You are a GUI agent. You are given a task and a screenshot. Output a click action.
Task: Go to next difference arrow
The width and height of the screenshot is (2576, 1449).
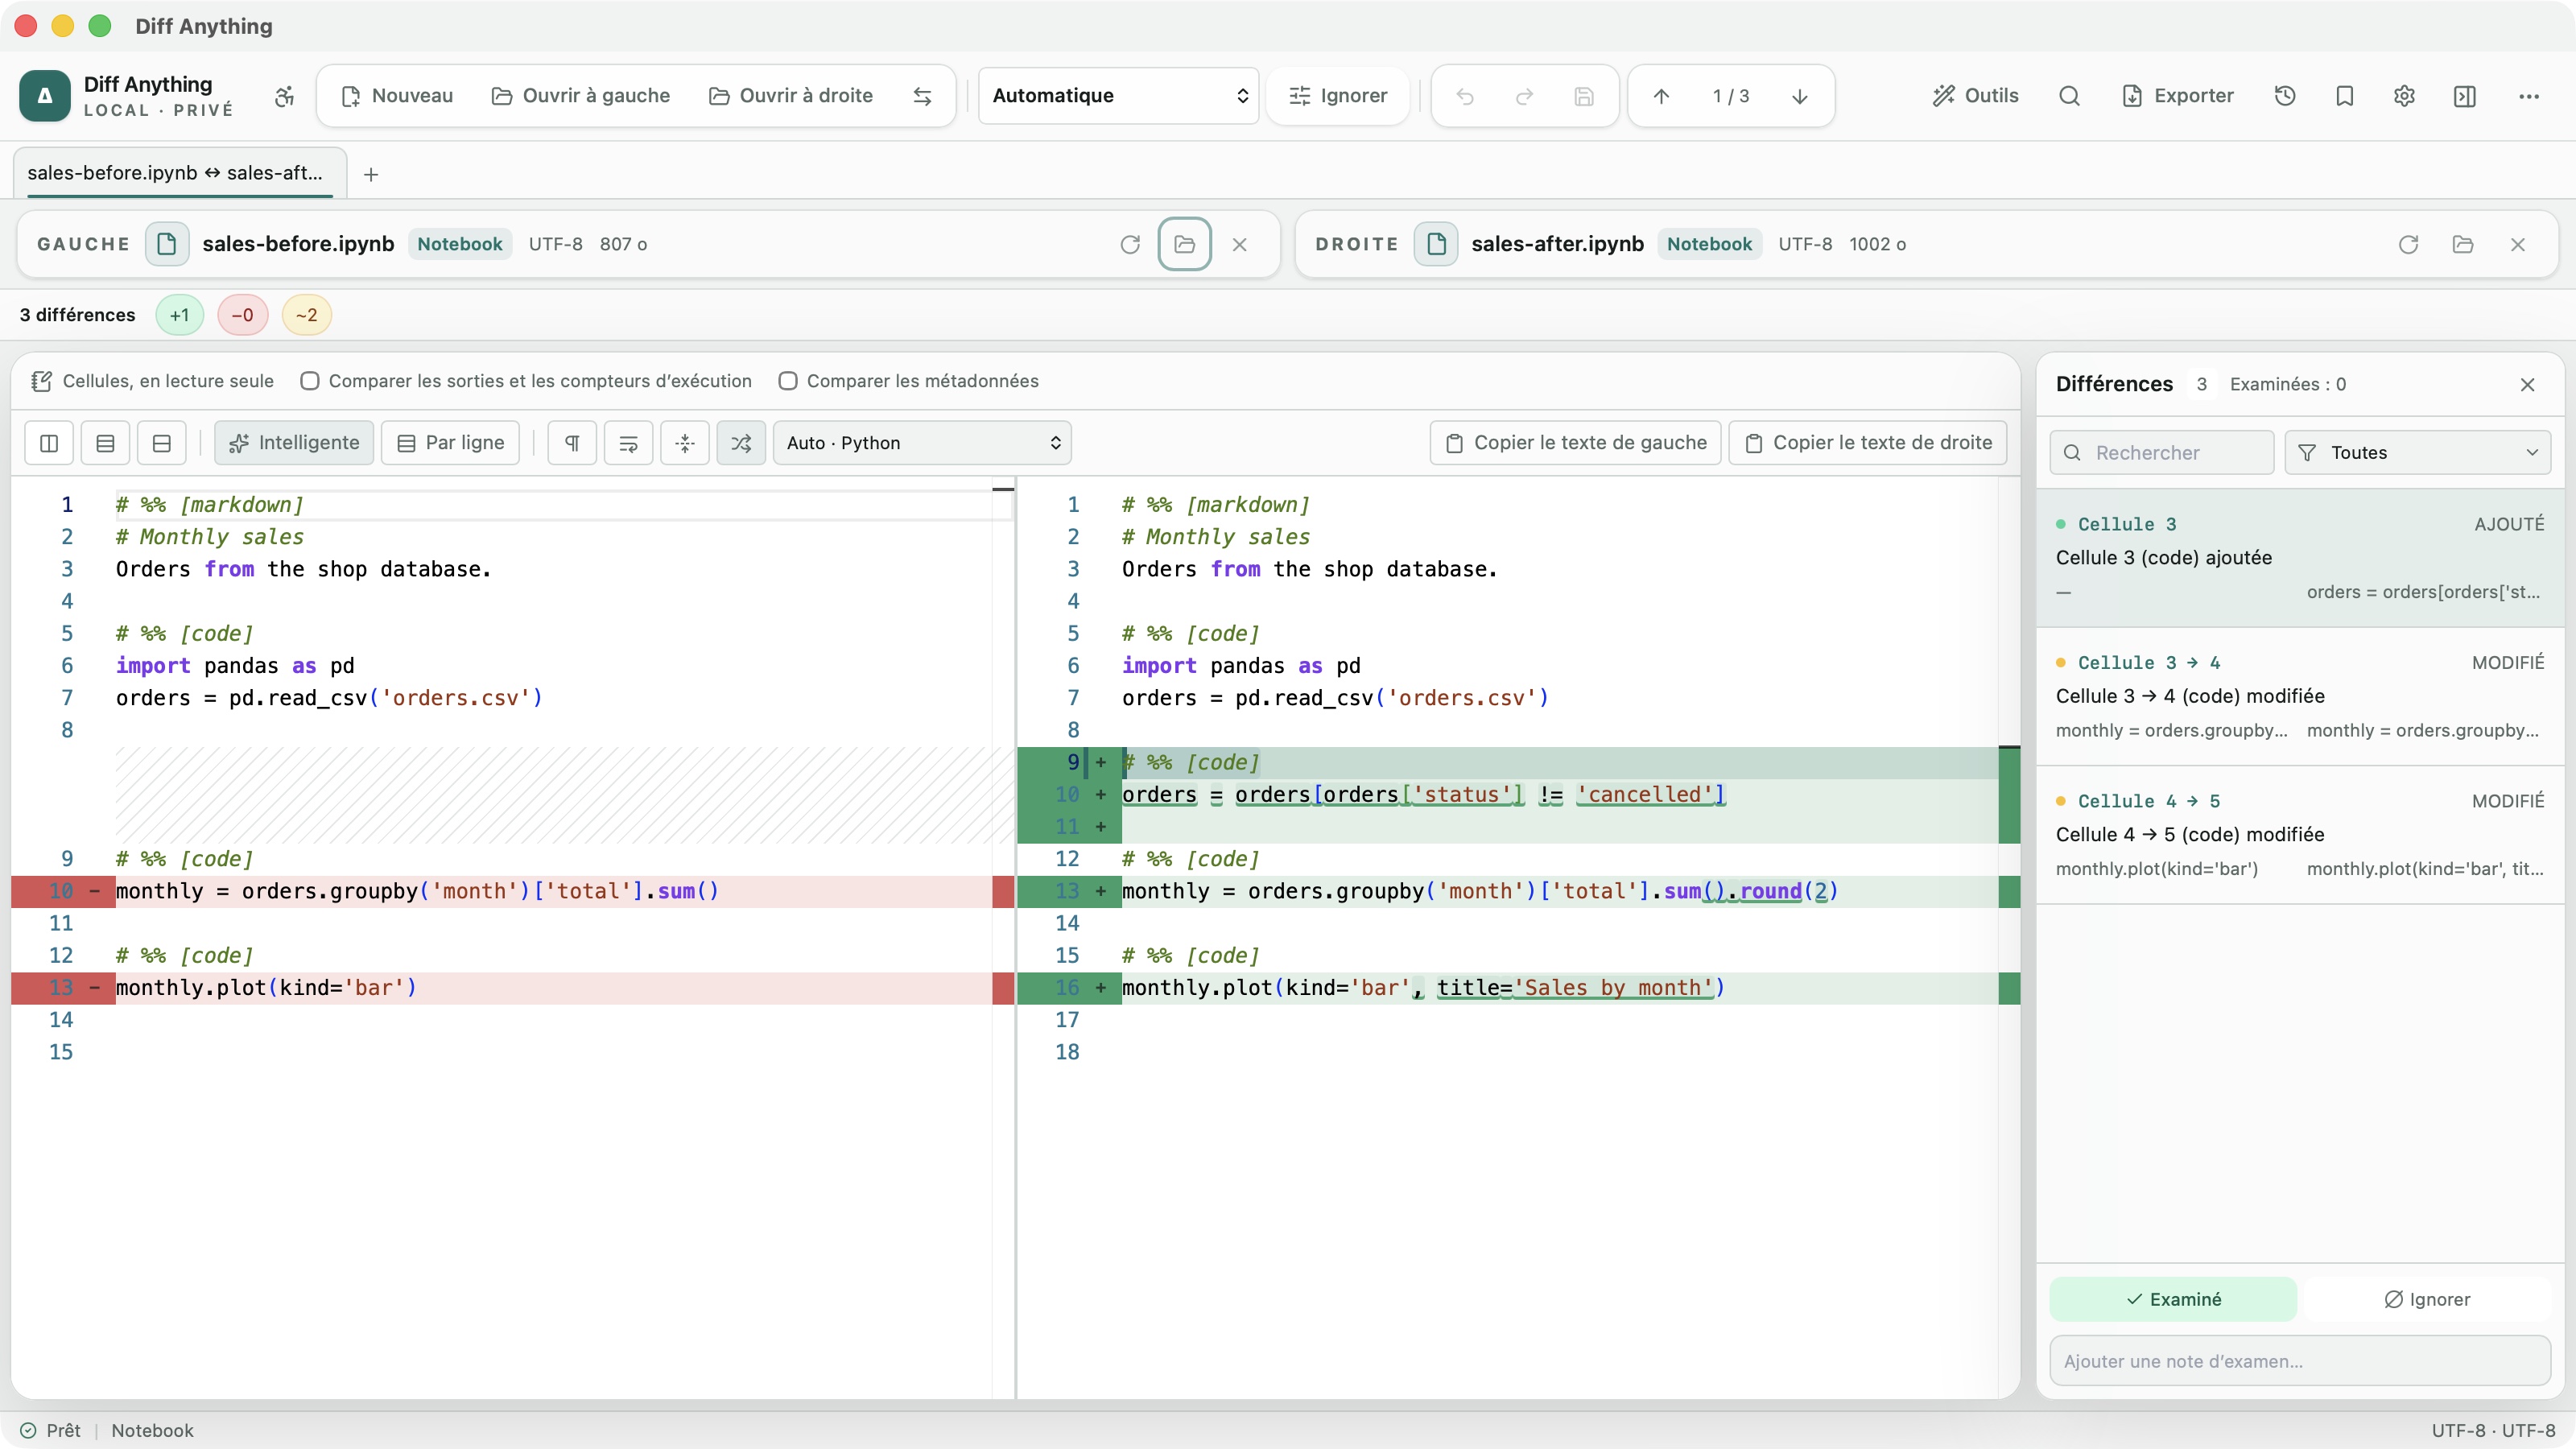(1800, 96)
